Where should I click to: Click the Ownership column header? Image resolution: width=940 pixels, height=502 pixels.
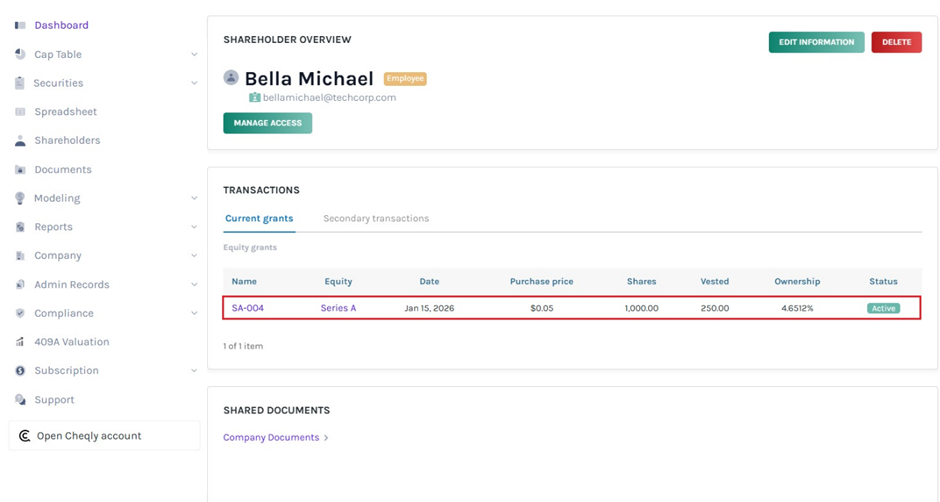(x=797, y=281)
